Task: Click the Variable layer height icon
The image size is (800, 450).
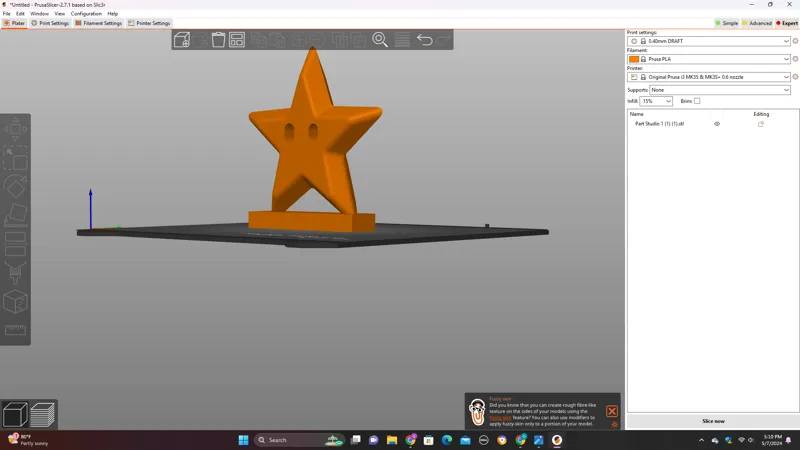Action: point(402,40)
